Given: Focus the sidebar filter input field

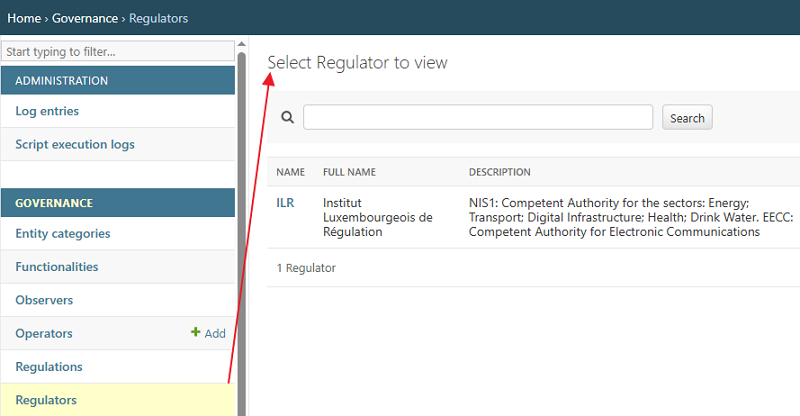Looking at the screenshot, I should tap(118, 52).
